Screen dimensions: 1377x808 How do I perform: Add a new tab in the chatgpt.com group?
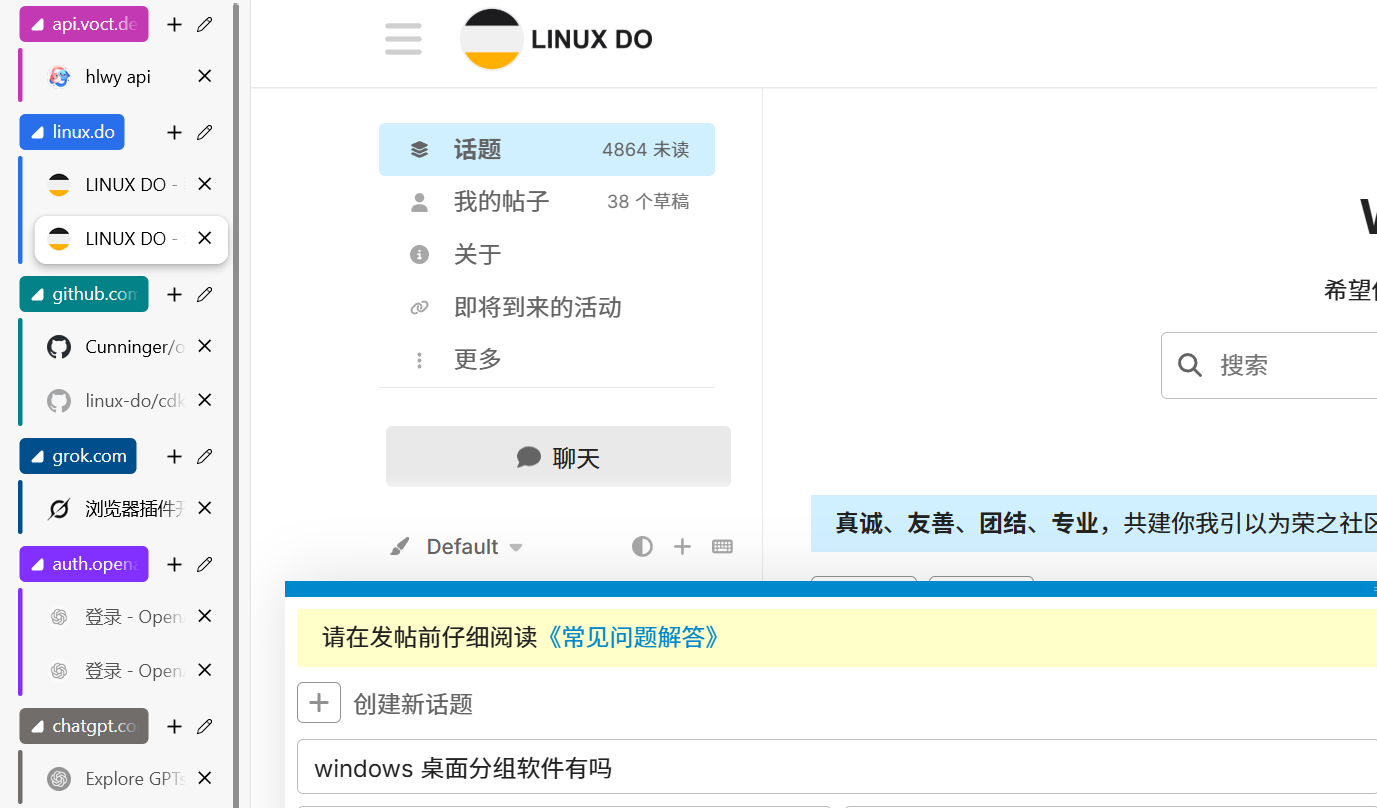click(x=174, y=726)
